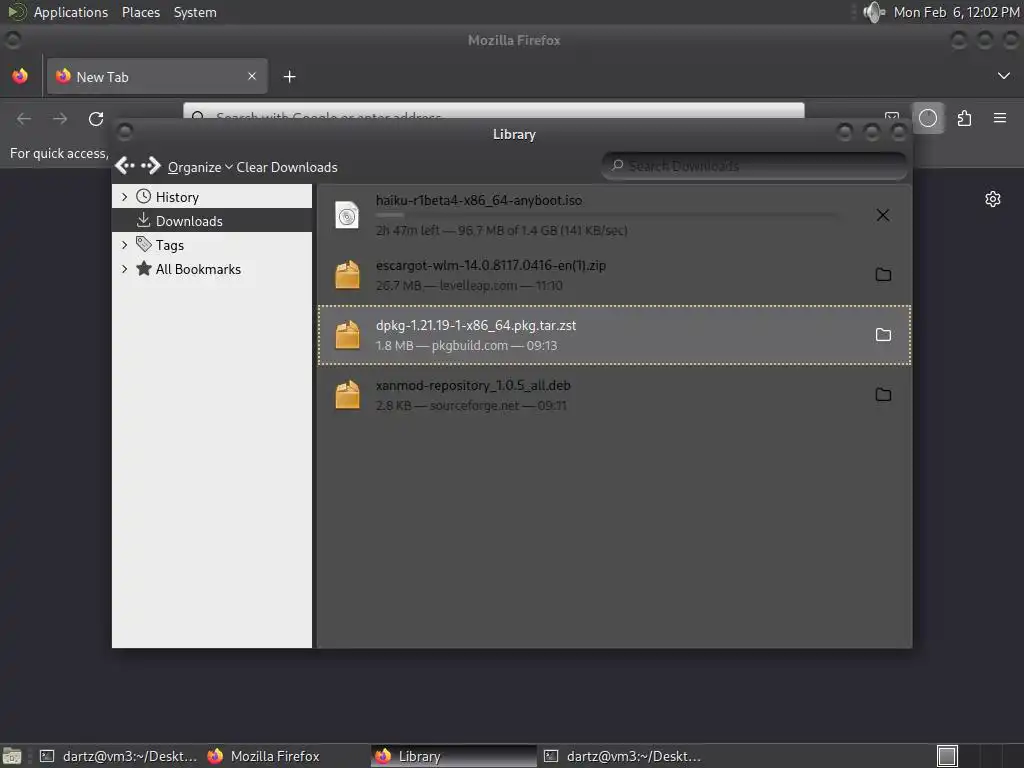Image resolution: width=1024 pixels, height=768 pixels.
Task: Expand the Tags tree node
Action: [x=125, y=245]
